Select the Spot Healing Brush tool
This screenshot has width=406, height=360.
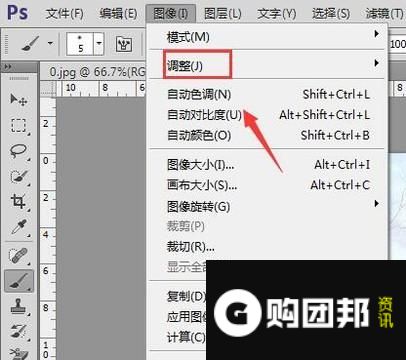click(x=19, y=256)
